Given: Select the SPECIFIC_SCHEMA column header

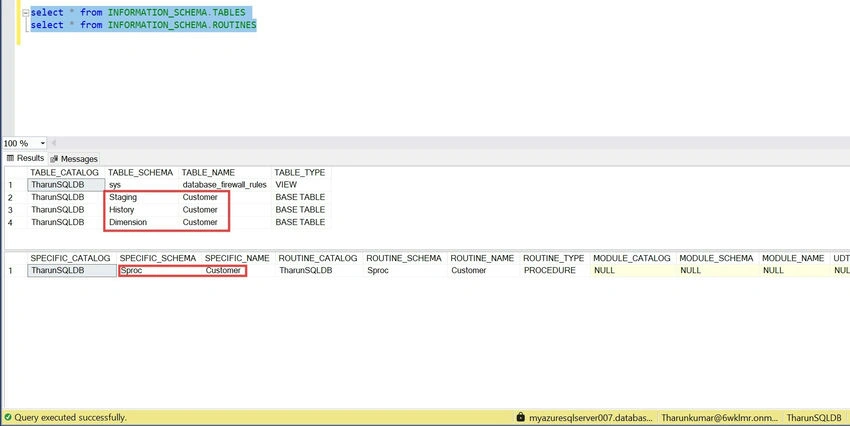Looking at the screenshot, I should click(x=158, y=258).
